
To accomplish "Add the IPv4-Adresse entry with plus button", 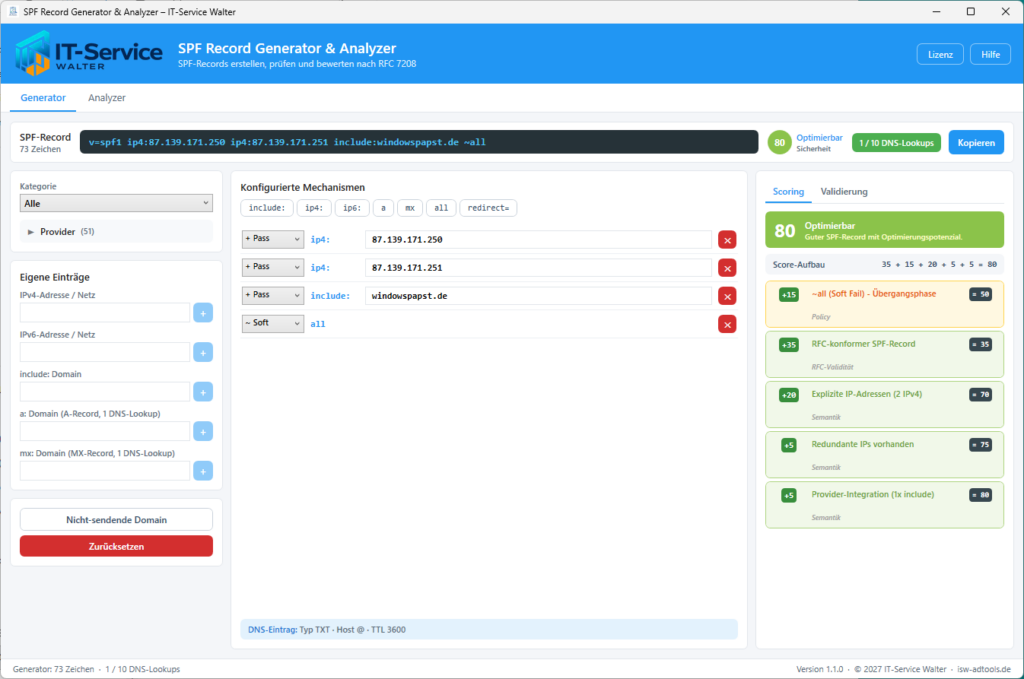I will tap(203, 313).
